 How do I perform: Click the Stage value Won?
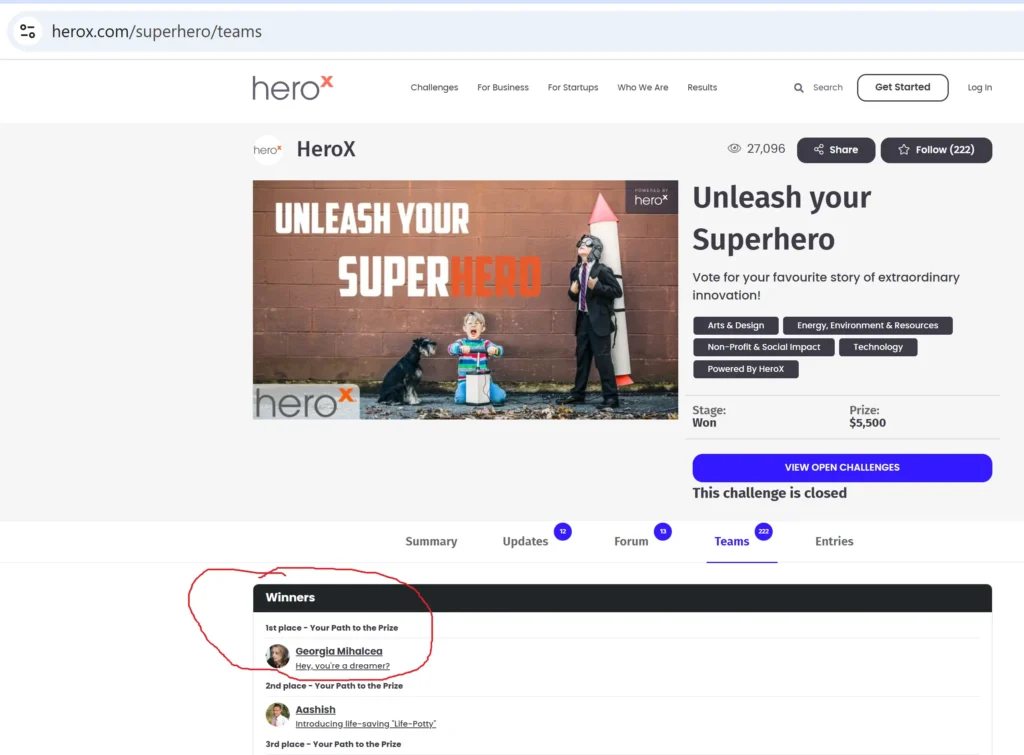[x=704, y=423]
